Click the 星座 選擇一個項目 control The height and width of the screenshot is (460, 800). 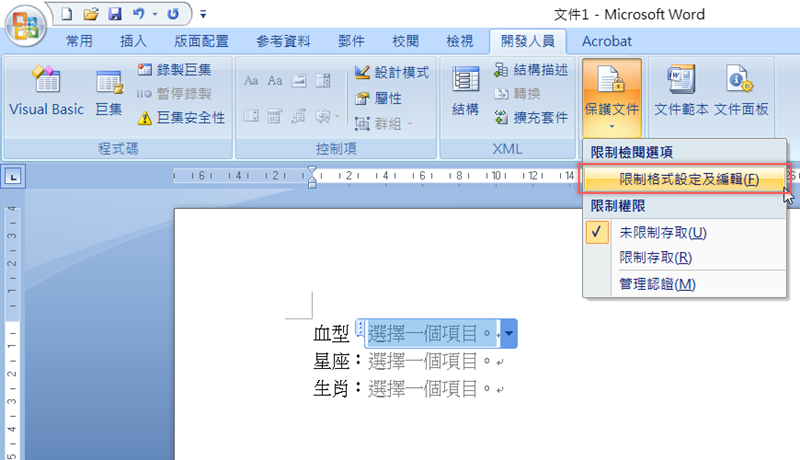[429, 361]
